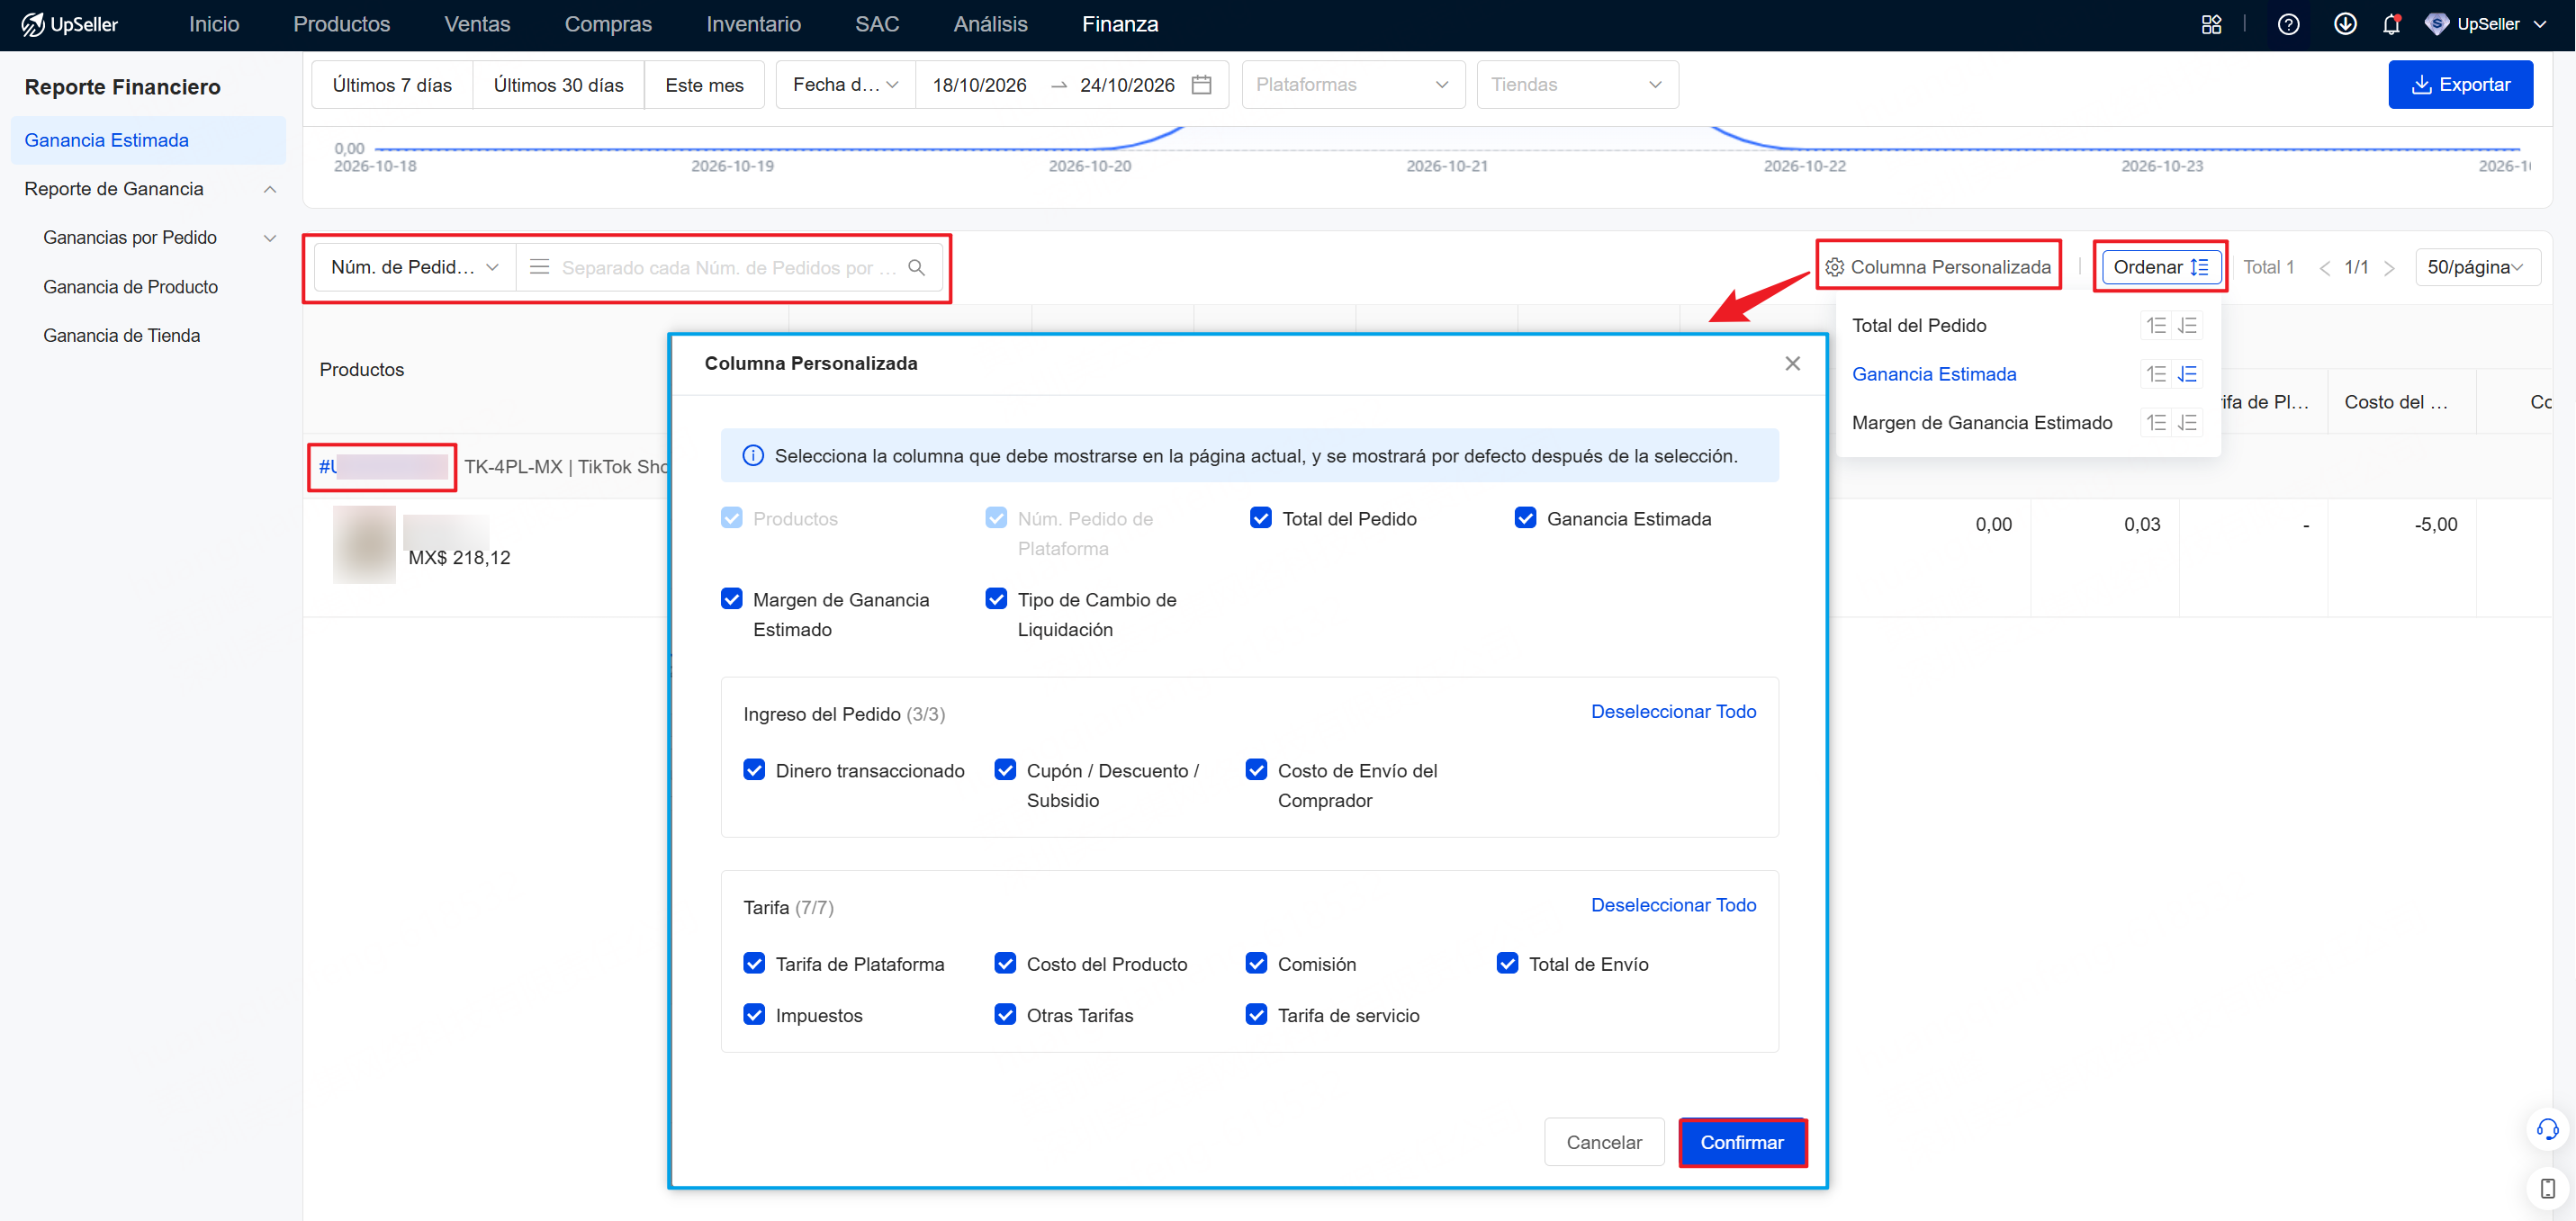Uncheck Dinero transaccionado
This screenshot has width=2576, height=1221.
754,770
